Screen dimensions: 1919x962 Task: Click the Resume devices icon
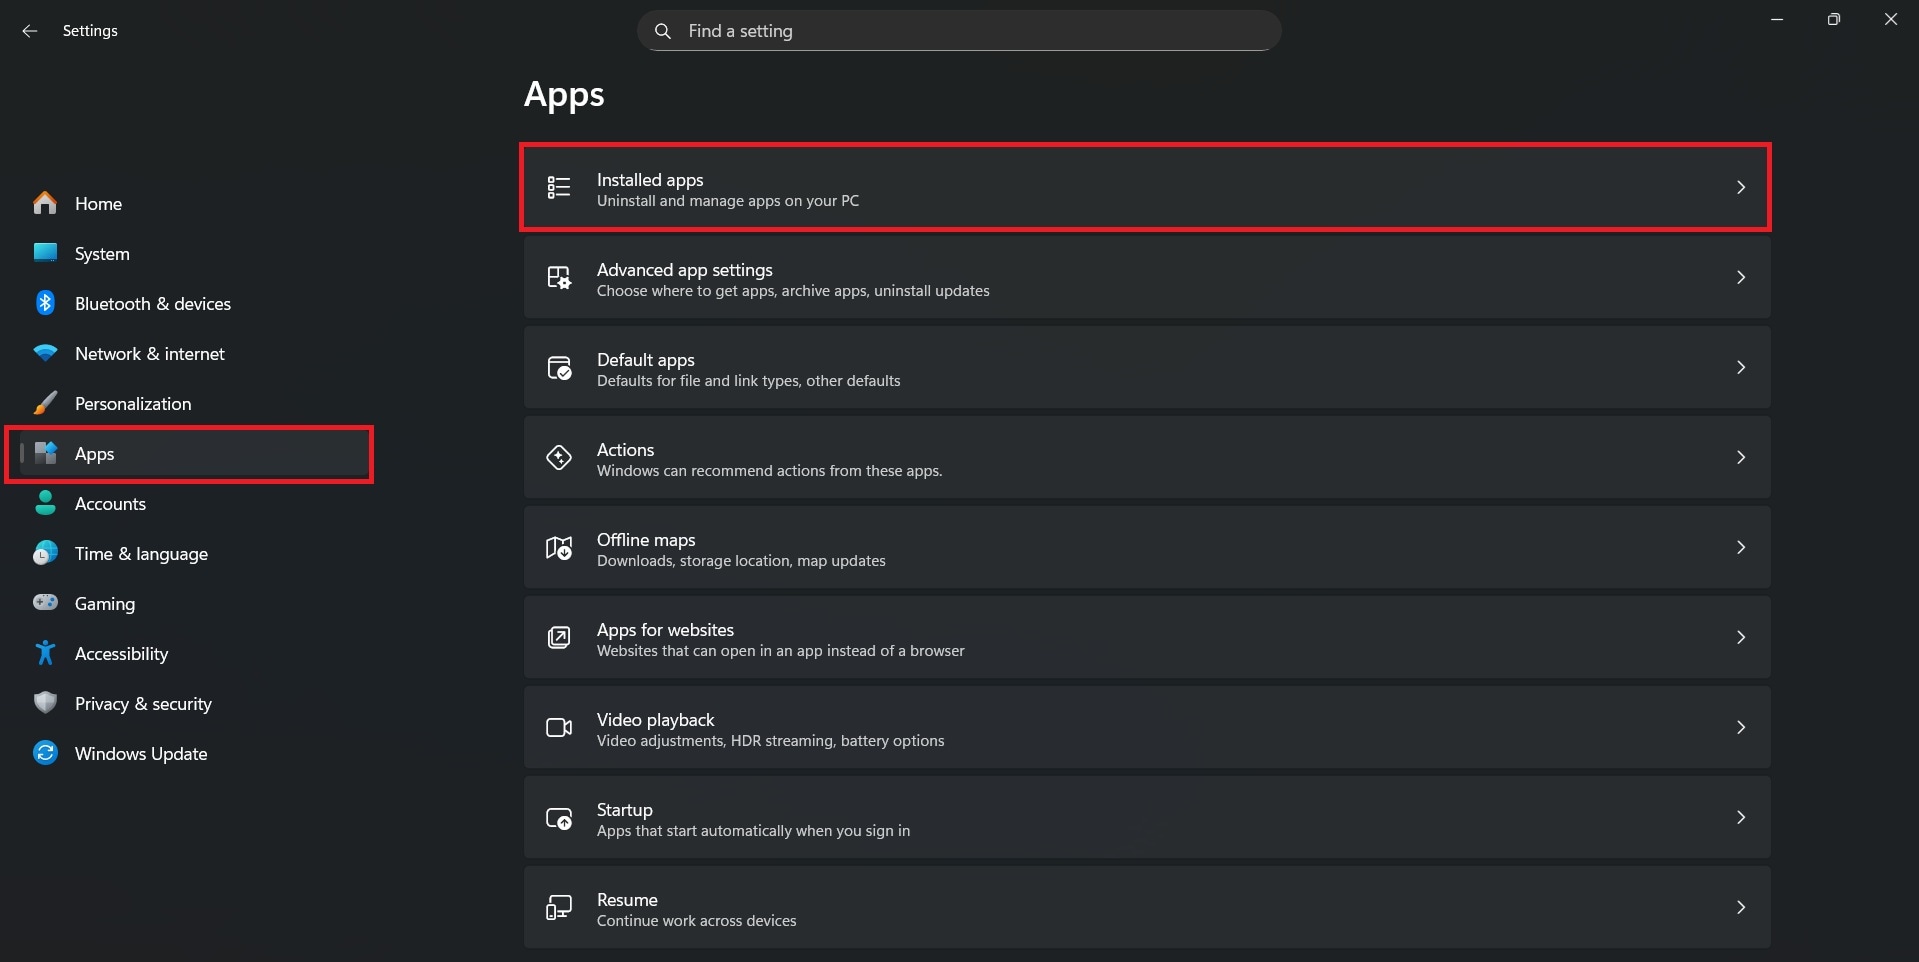point(558,907)
